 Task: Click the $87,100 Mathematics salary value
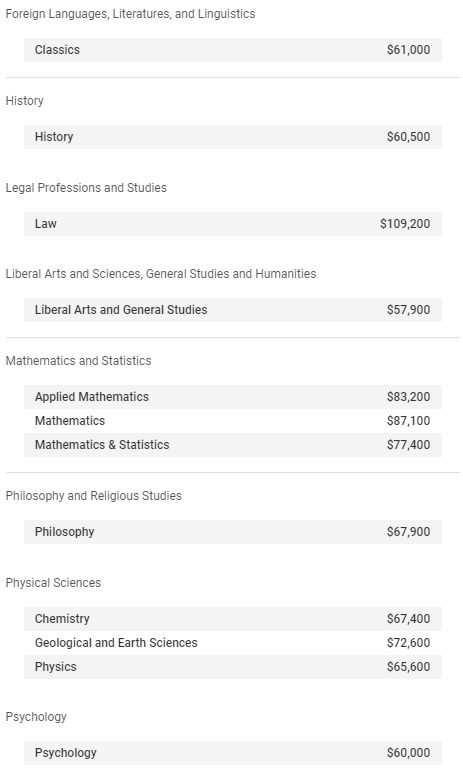(408, 421)
